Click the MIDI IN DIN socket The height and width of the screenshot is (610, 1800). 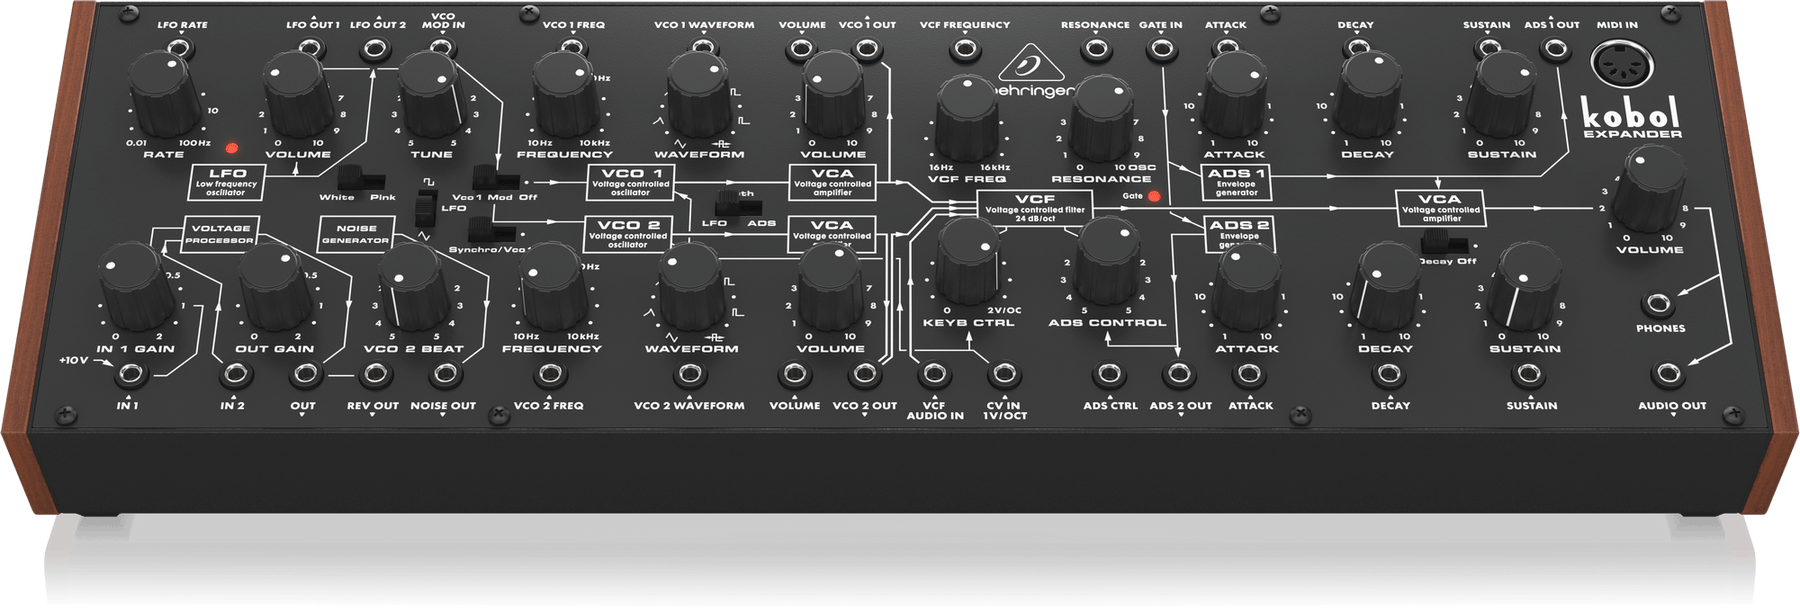1621,66
